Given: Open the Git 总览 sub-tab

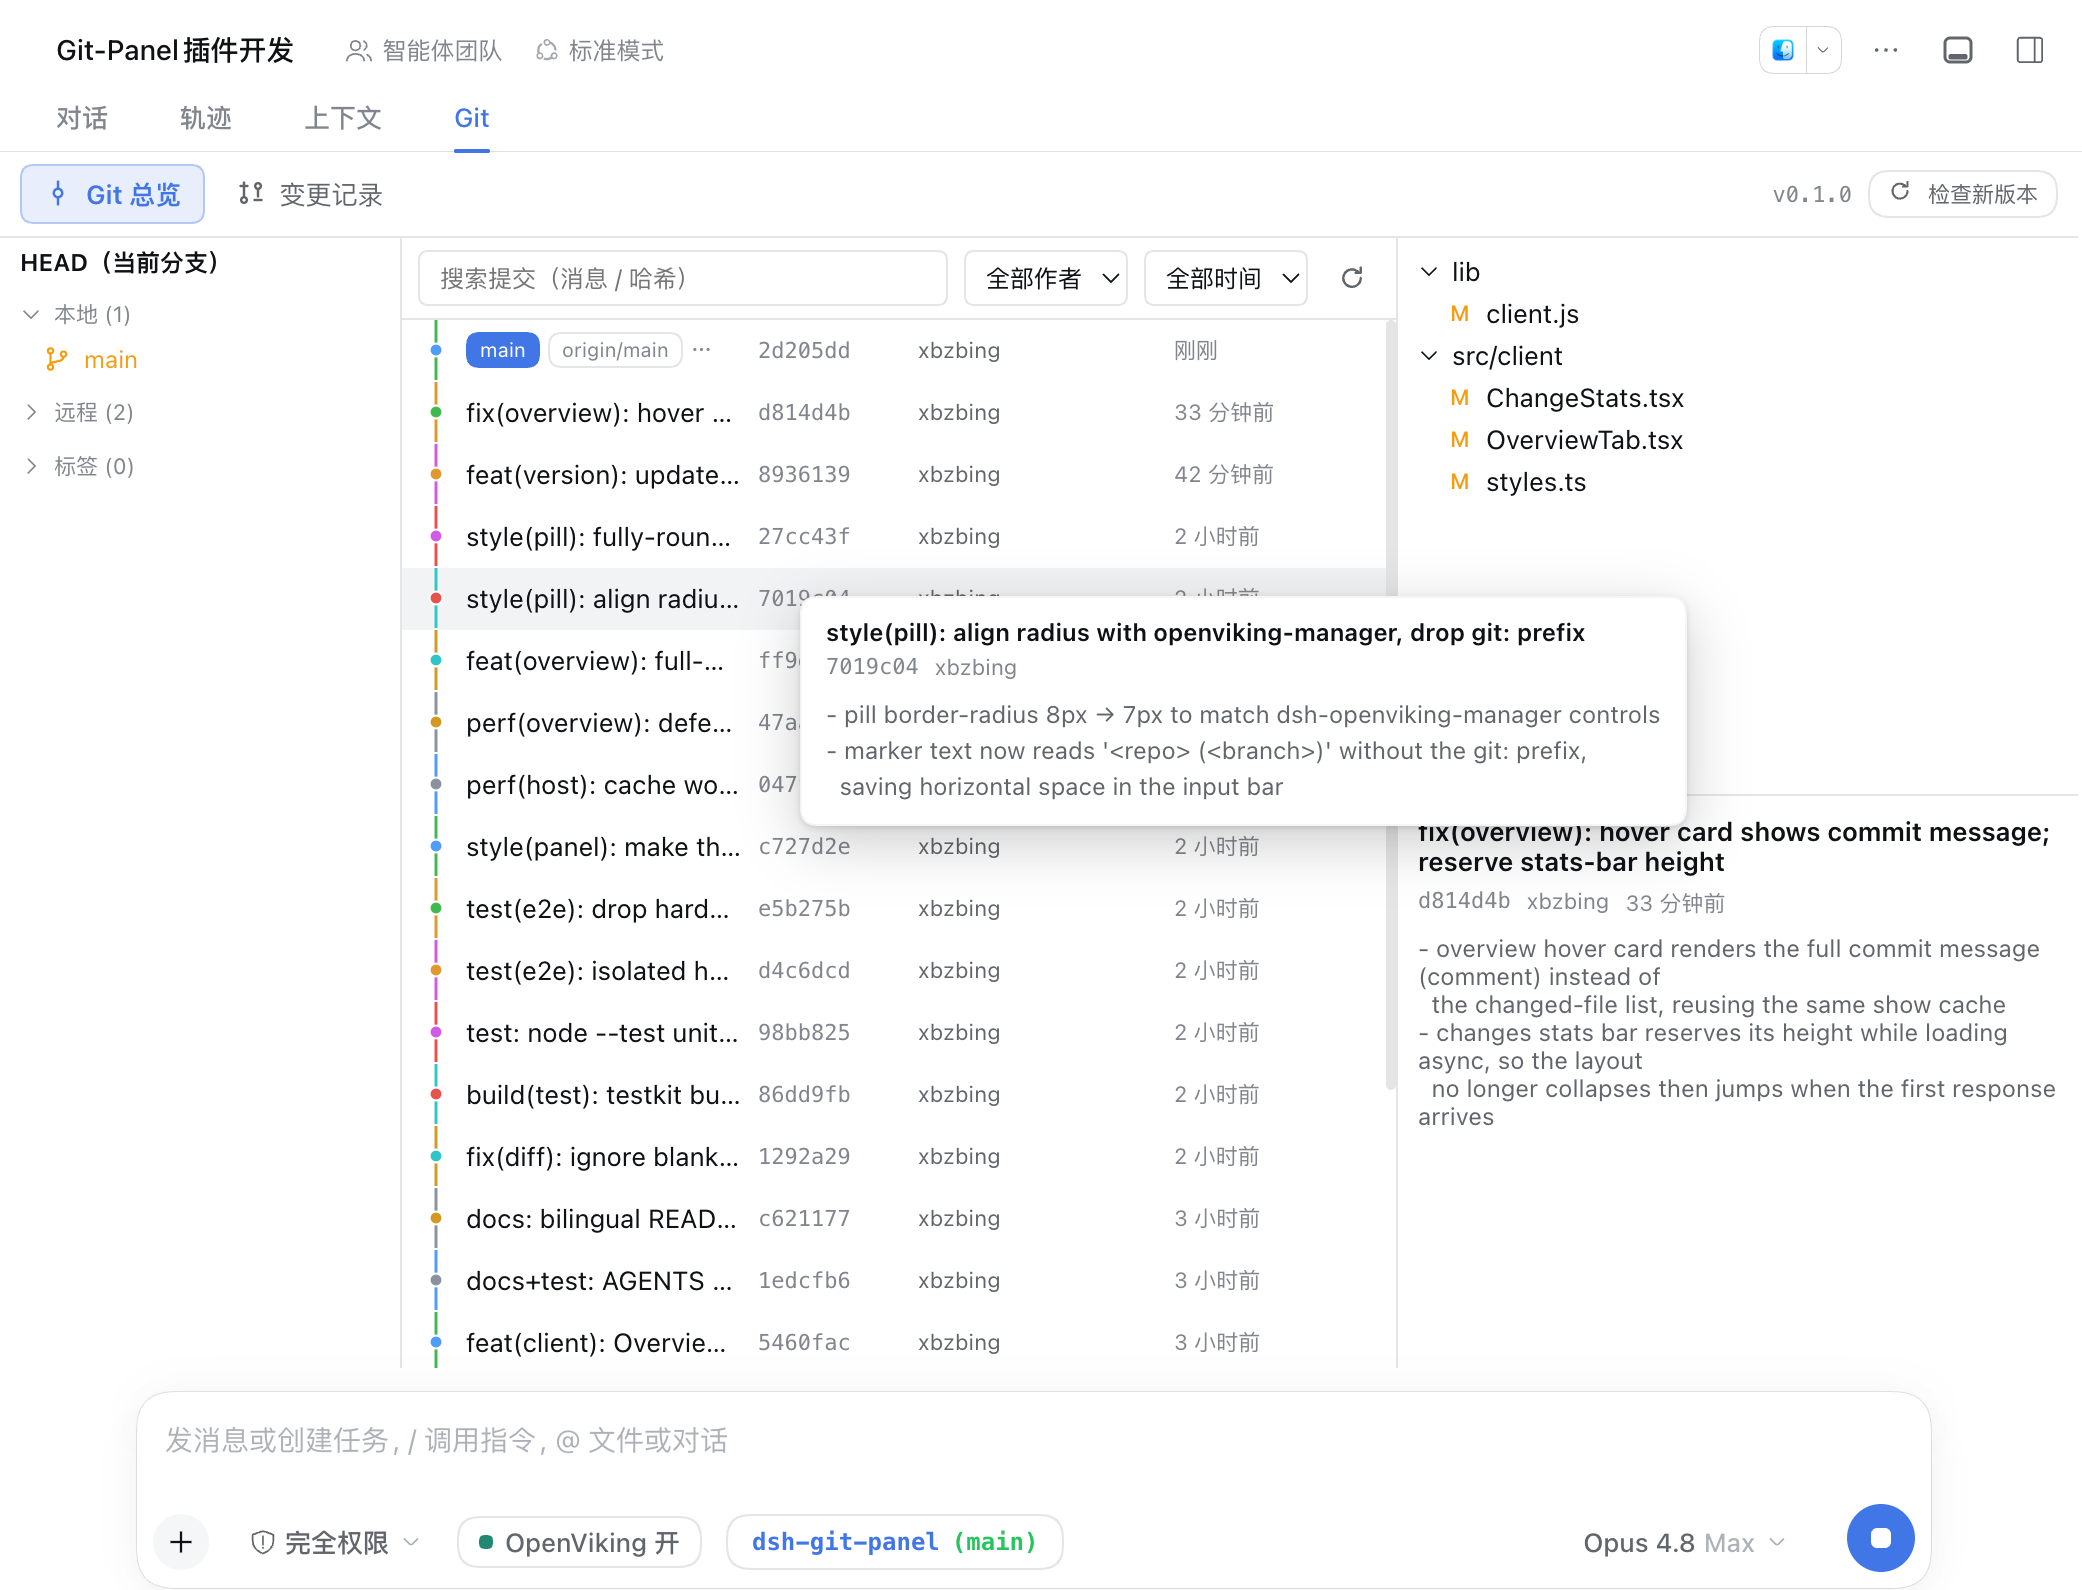Looking at the screenshot, I should (113, 194).
